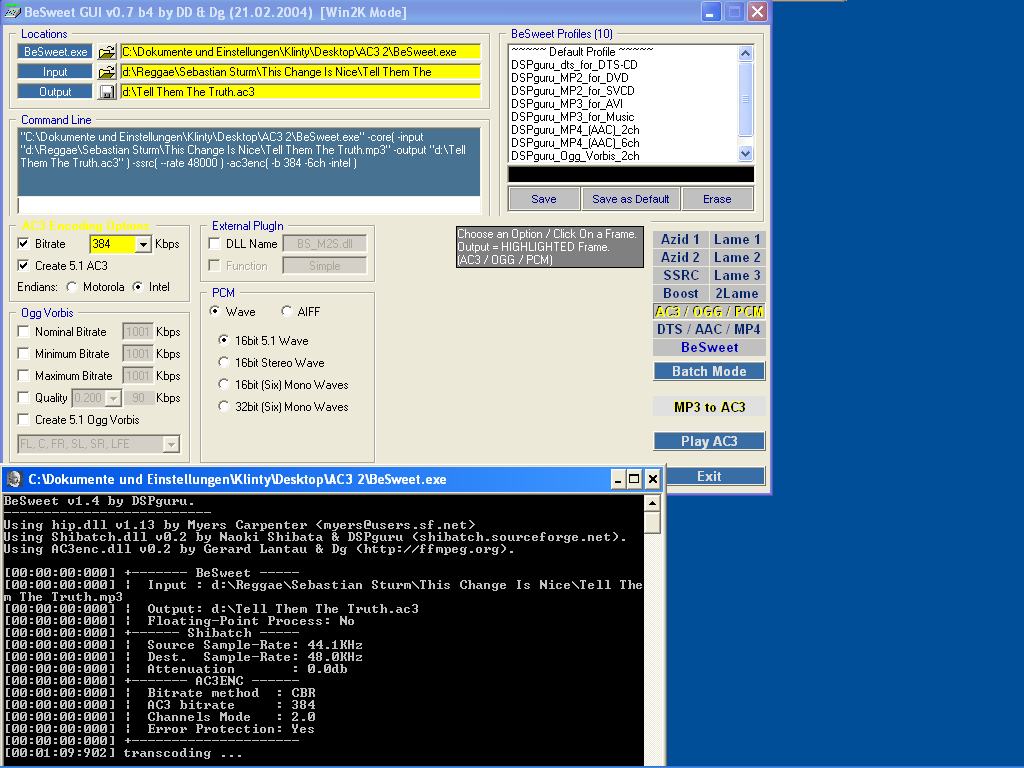Click the Batch Mode button
Image resolution: width=1024 pixels, height=768 pixels.
click(709, 371)
